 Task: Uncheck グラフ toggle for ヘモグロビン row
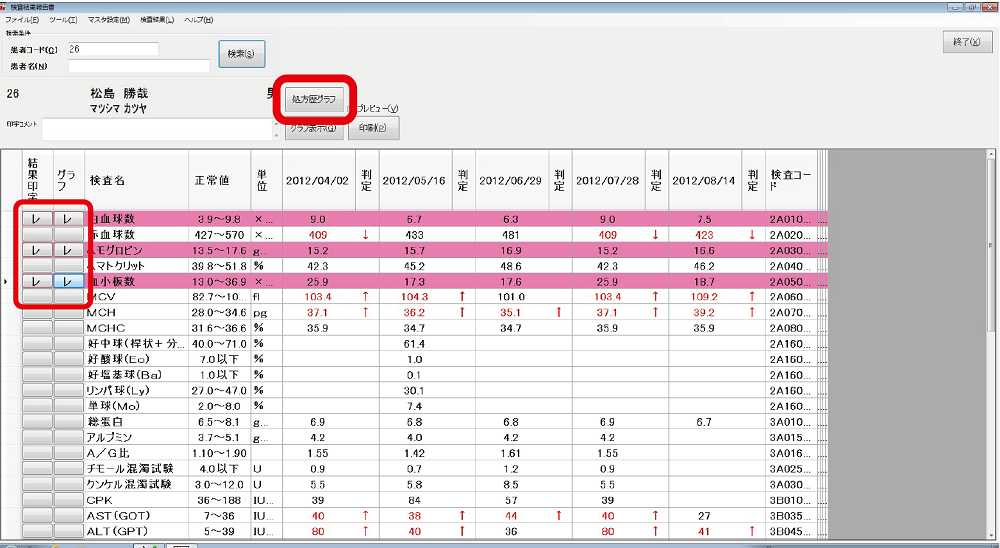point(68,250)
